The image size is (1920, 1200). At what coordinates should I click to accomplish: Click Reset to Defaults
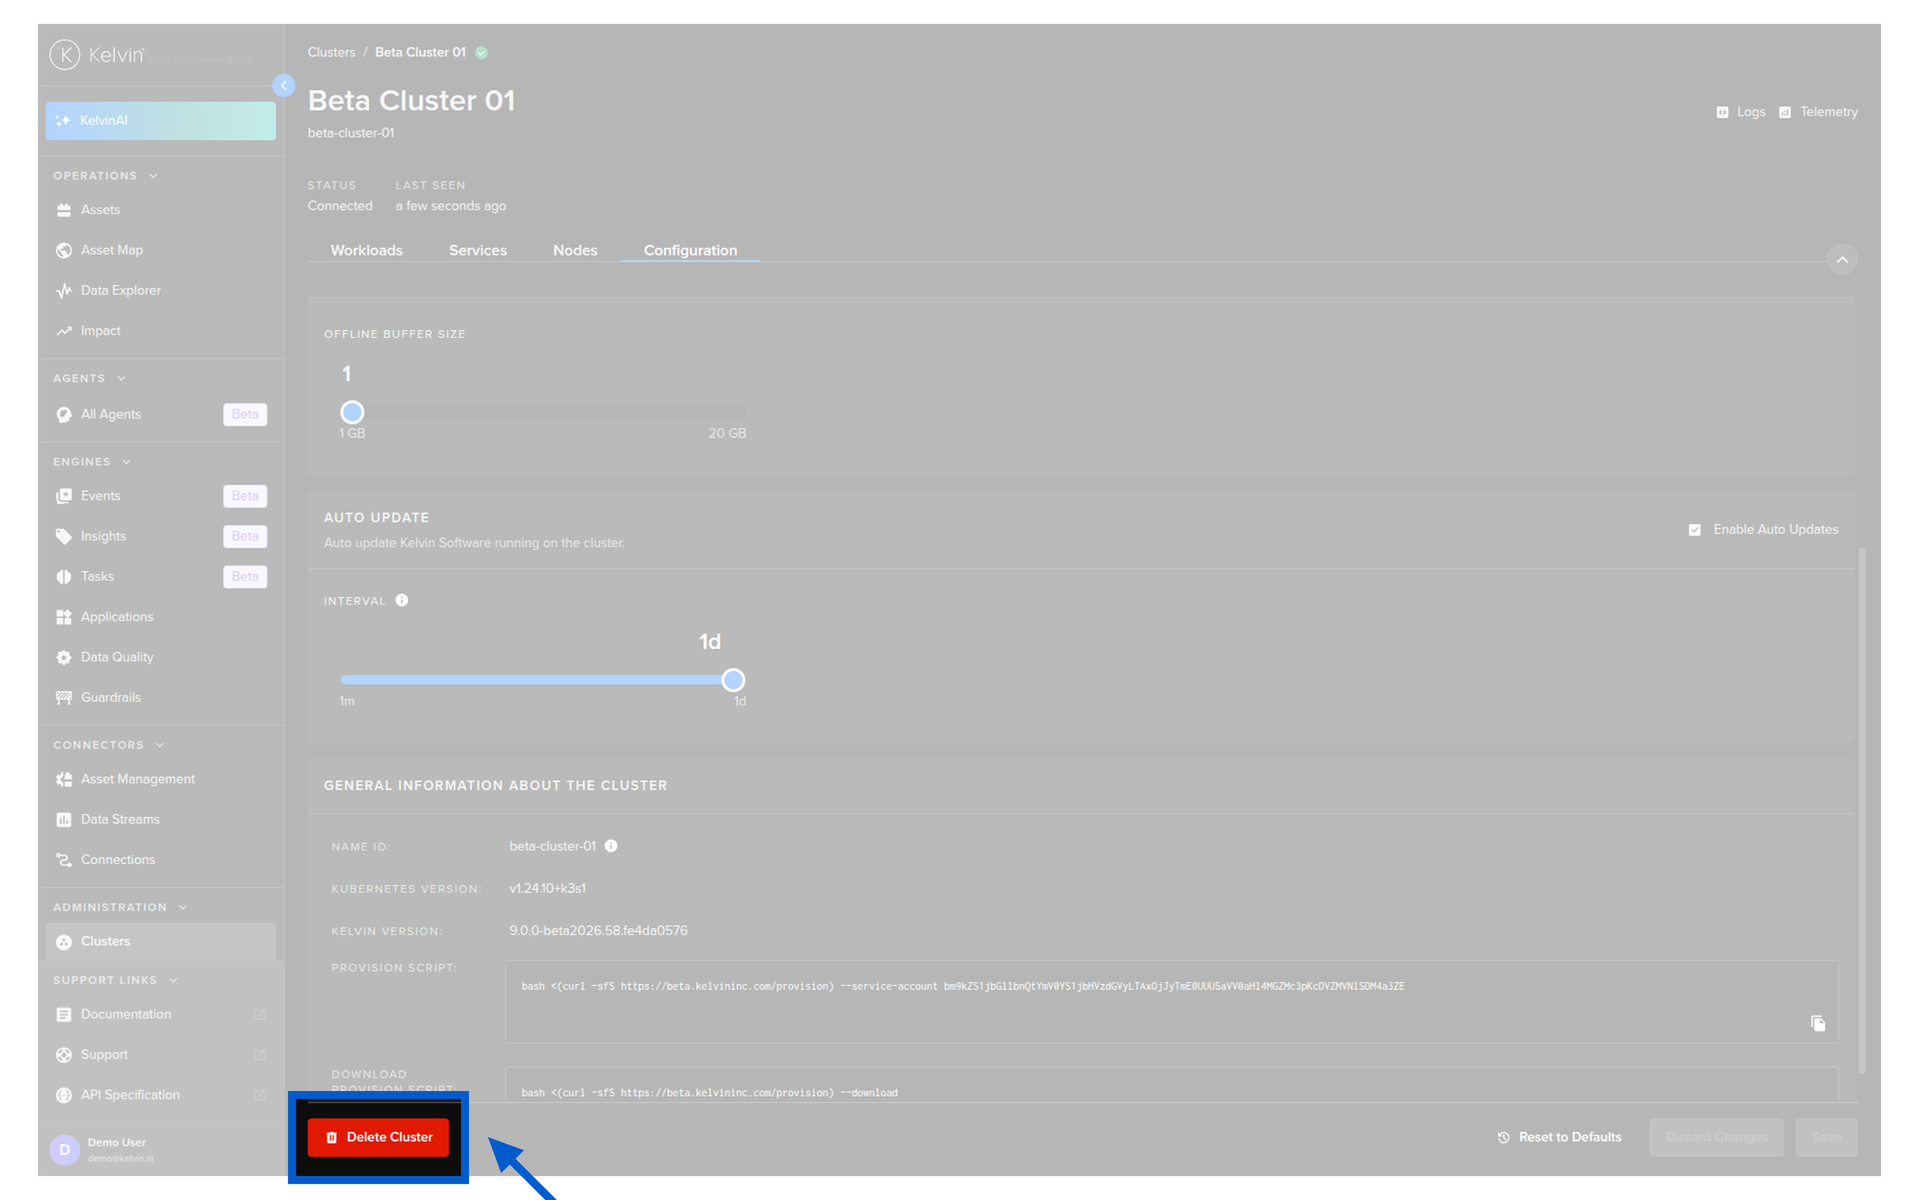point(1560,1138)
